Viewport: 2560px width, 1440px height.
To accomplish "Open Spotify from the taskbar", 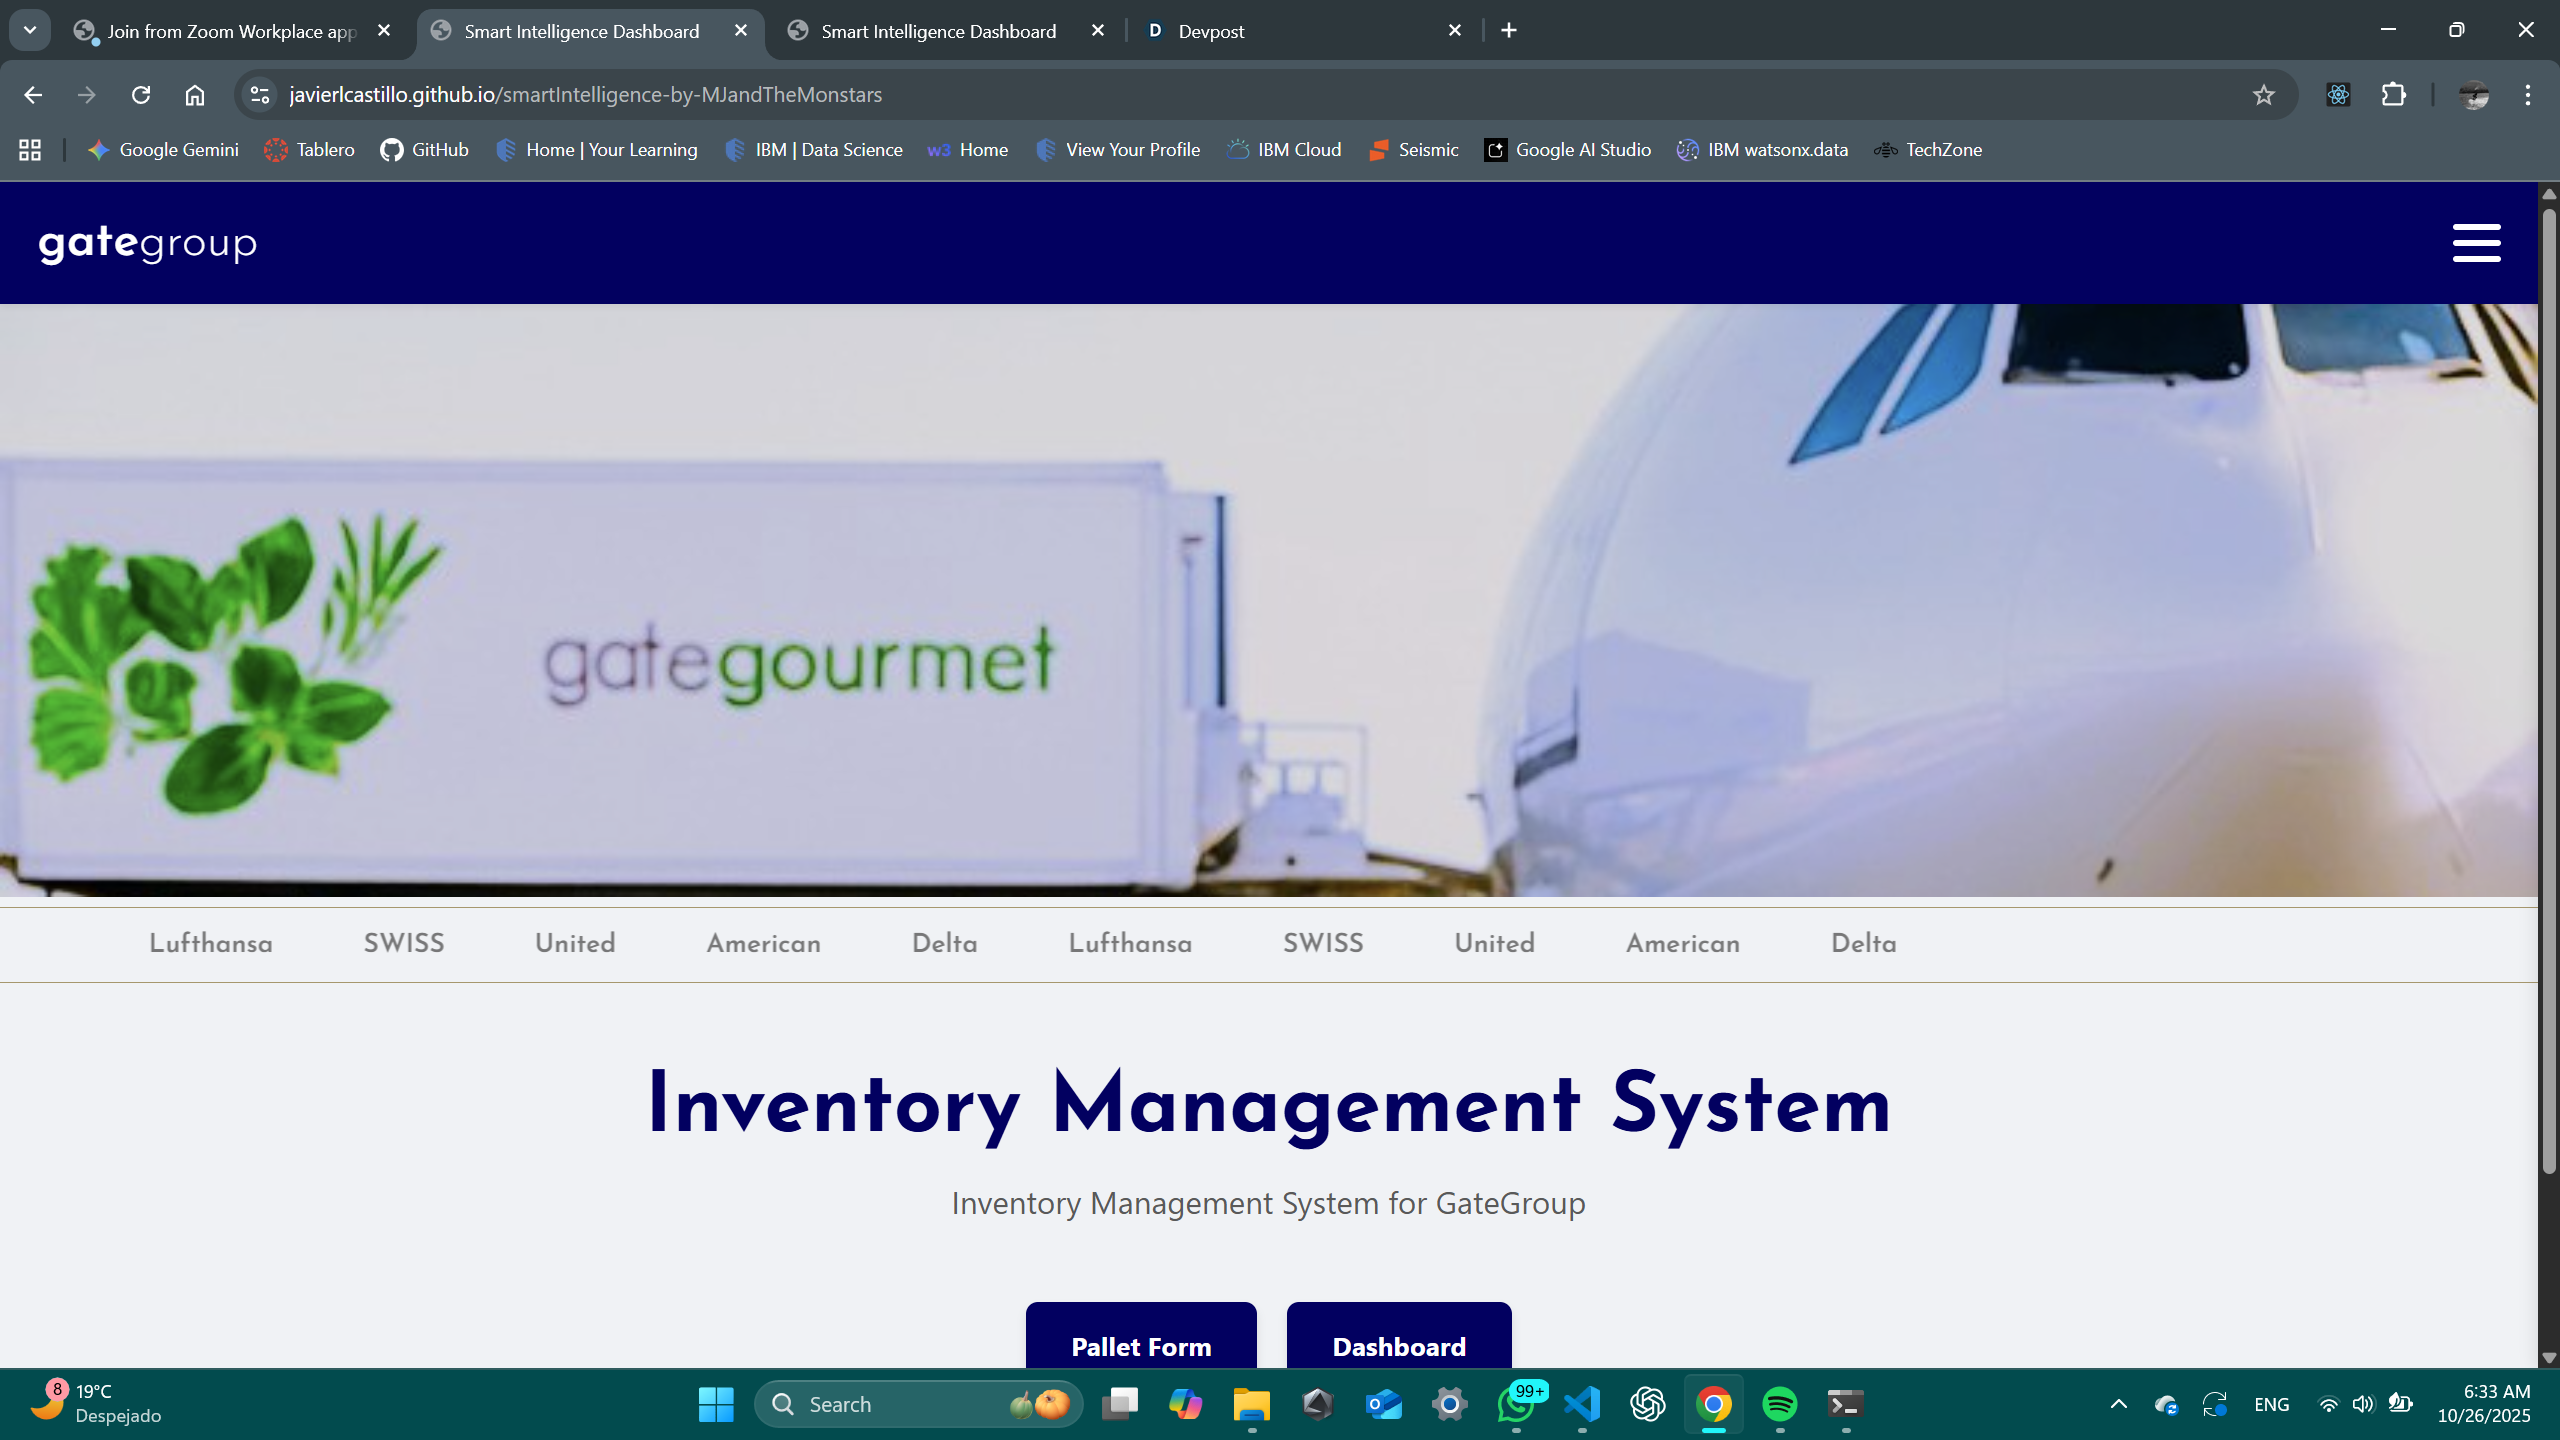I will click(x=1780, y=1404).
